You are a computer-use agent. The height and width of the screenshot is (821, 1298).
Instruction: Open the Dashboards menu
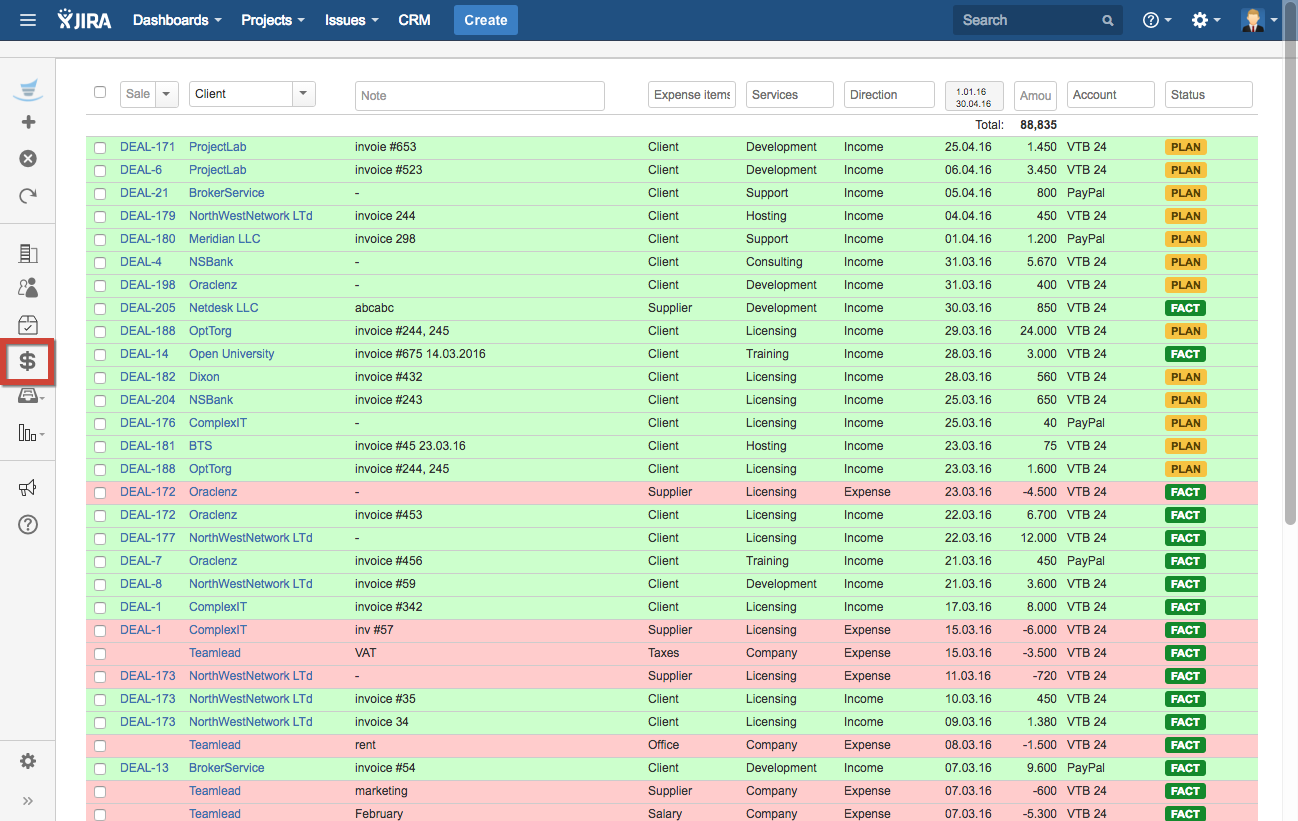click(176, 20)
